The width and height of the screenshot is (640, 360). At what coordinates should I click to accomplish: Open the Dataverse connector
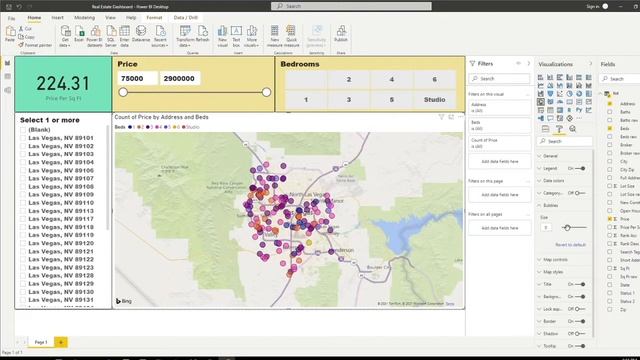141,34
